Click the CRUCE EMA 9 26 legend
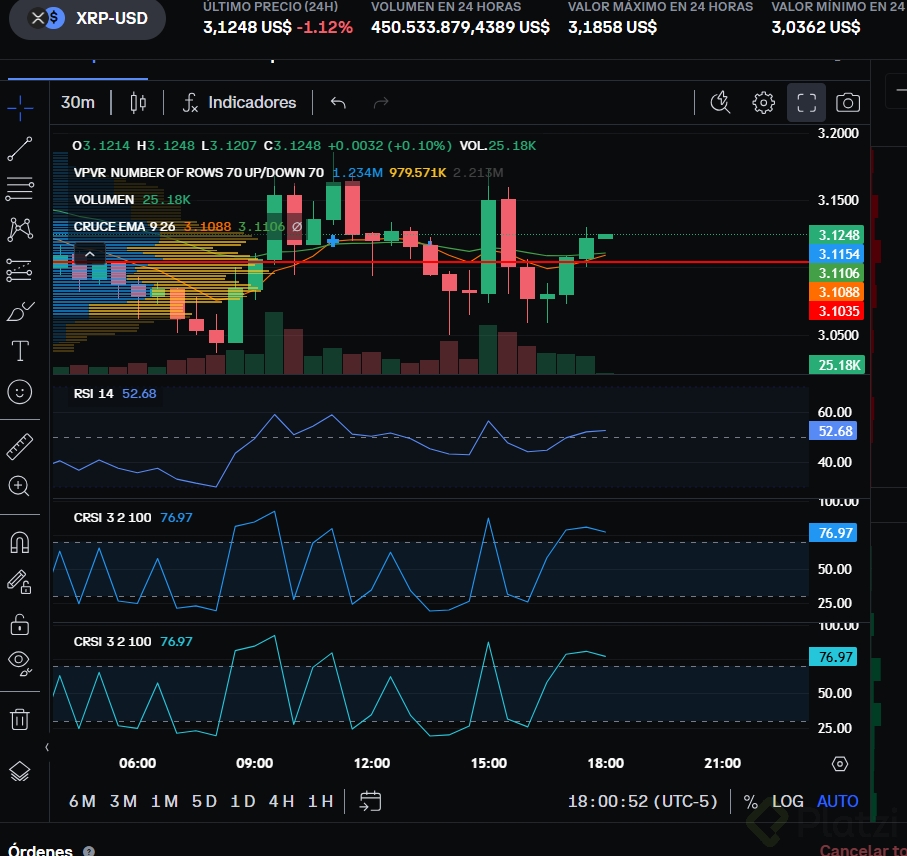 click(x=124, y=227)
